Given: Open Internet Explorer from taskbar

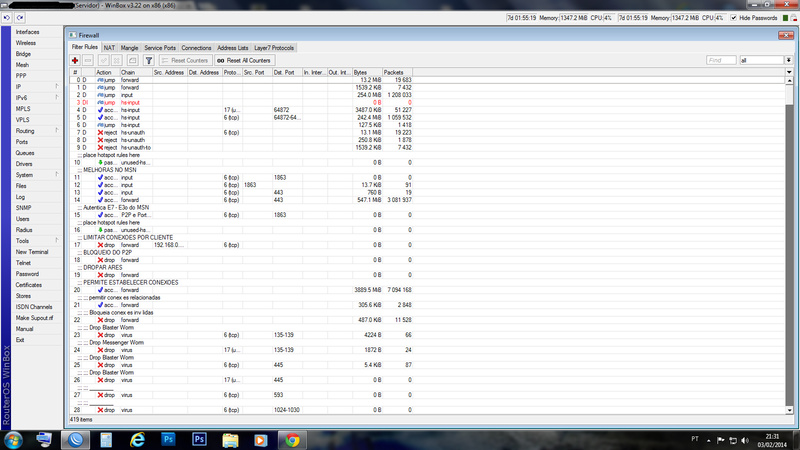Looking at the screenshot, I should [x=137, y=440].
